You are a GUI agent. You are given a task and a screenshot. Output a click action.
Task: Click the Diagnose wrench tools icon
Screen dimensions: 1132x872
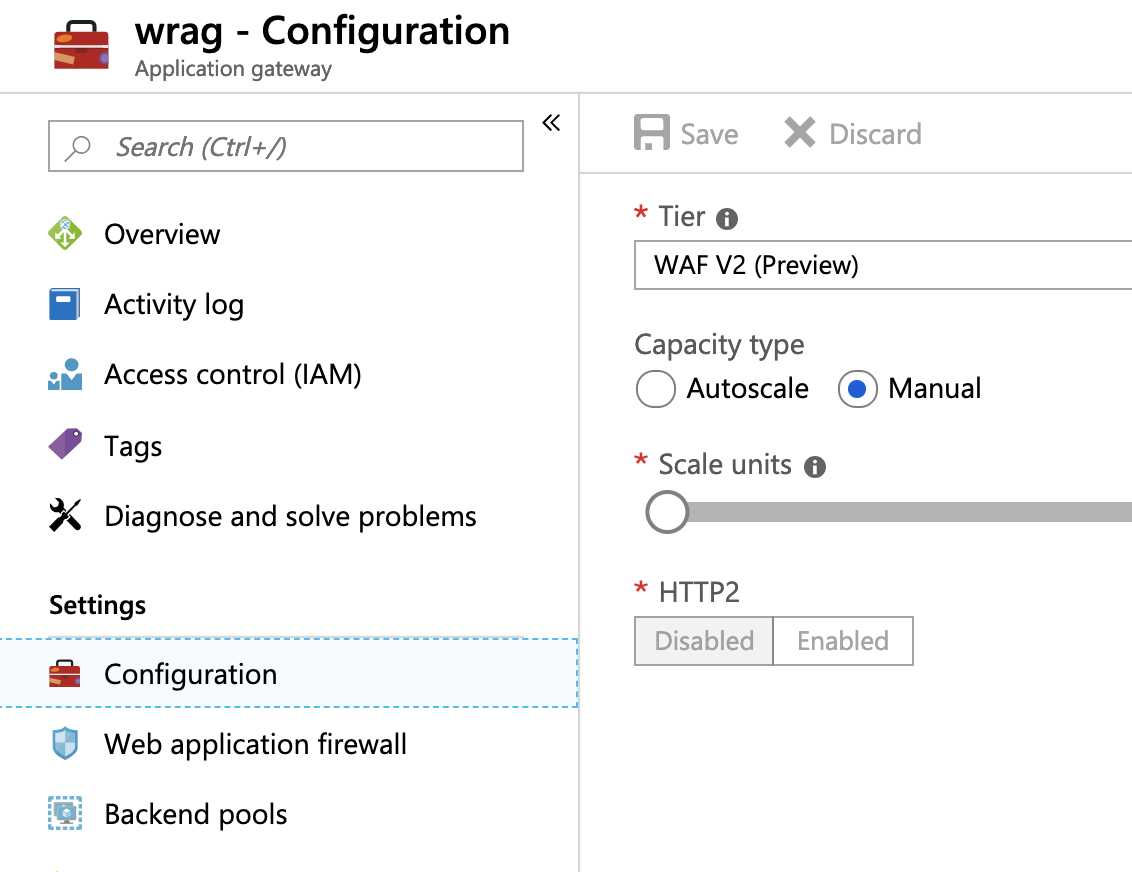click(x=65, y=516)
